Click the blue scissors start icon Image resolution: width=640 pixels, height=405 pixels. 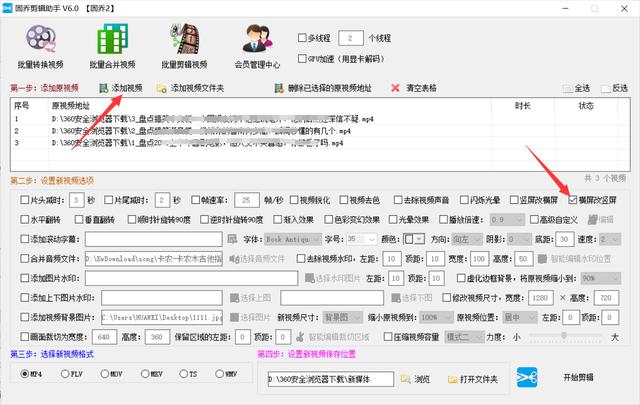(527, 377)
